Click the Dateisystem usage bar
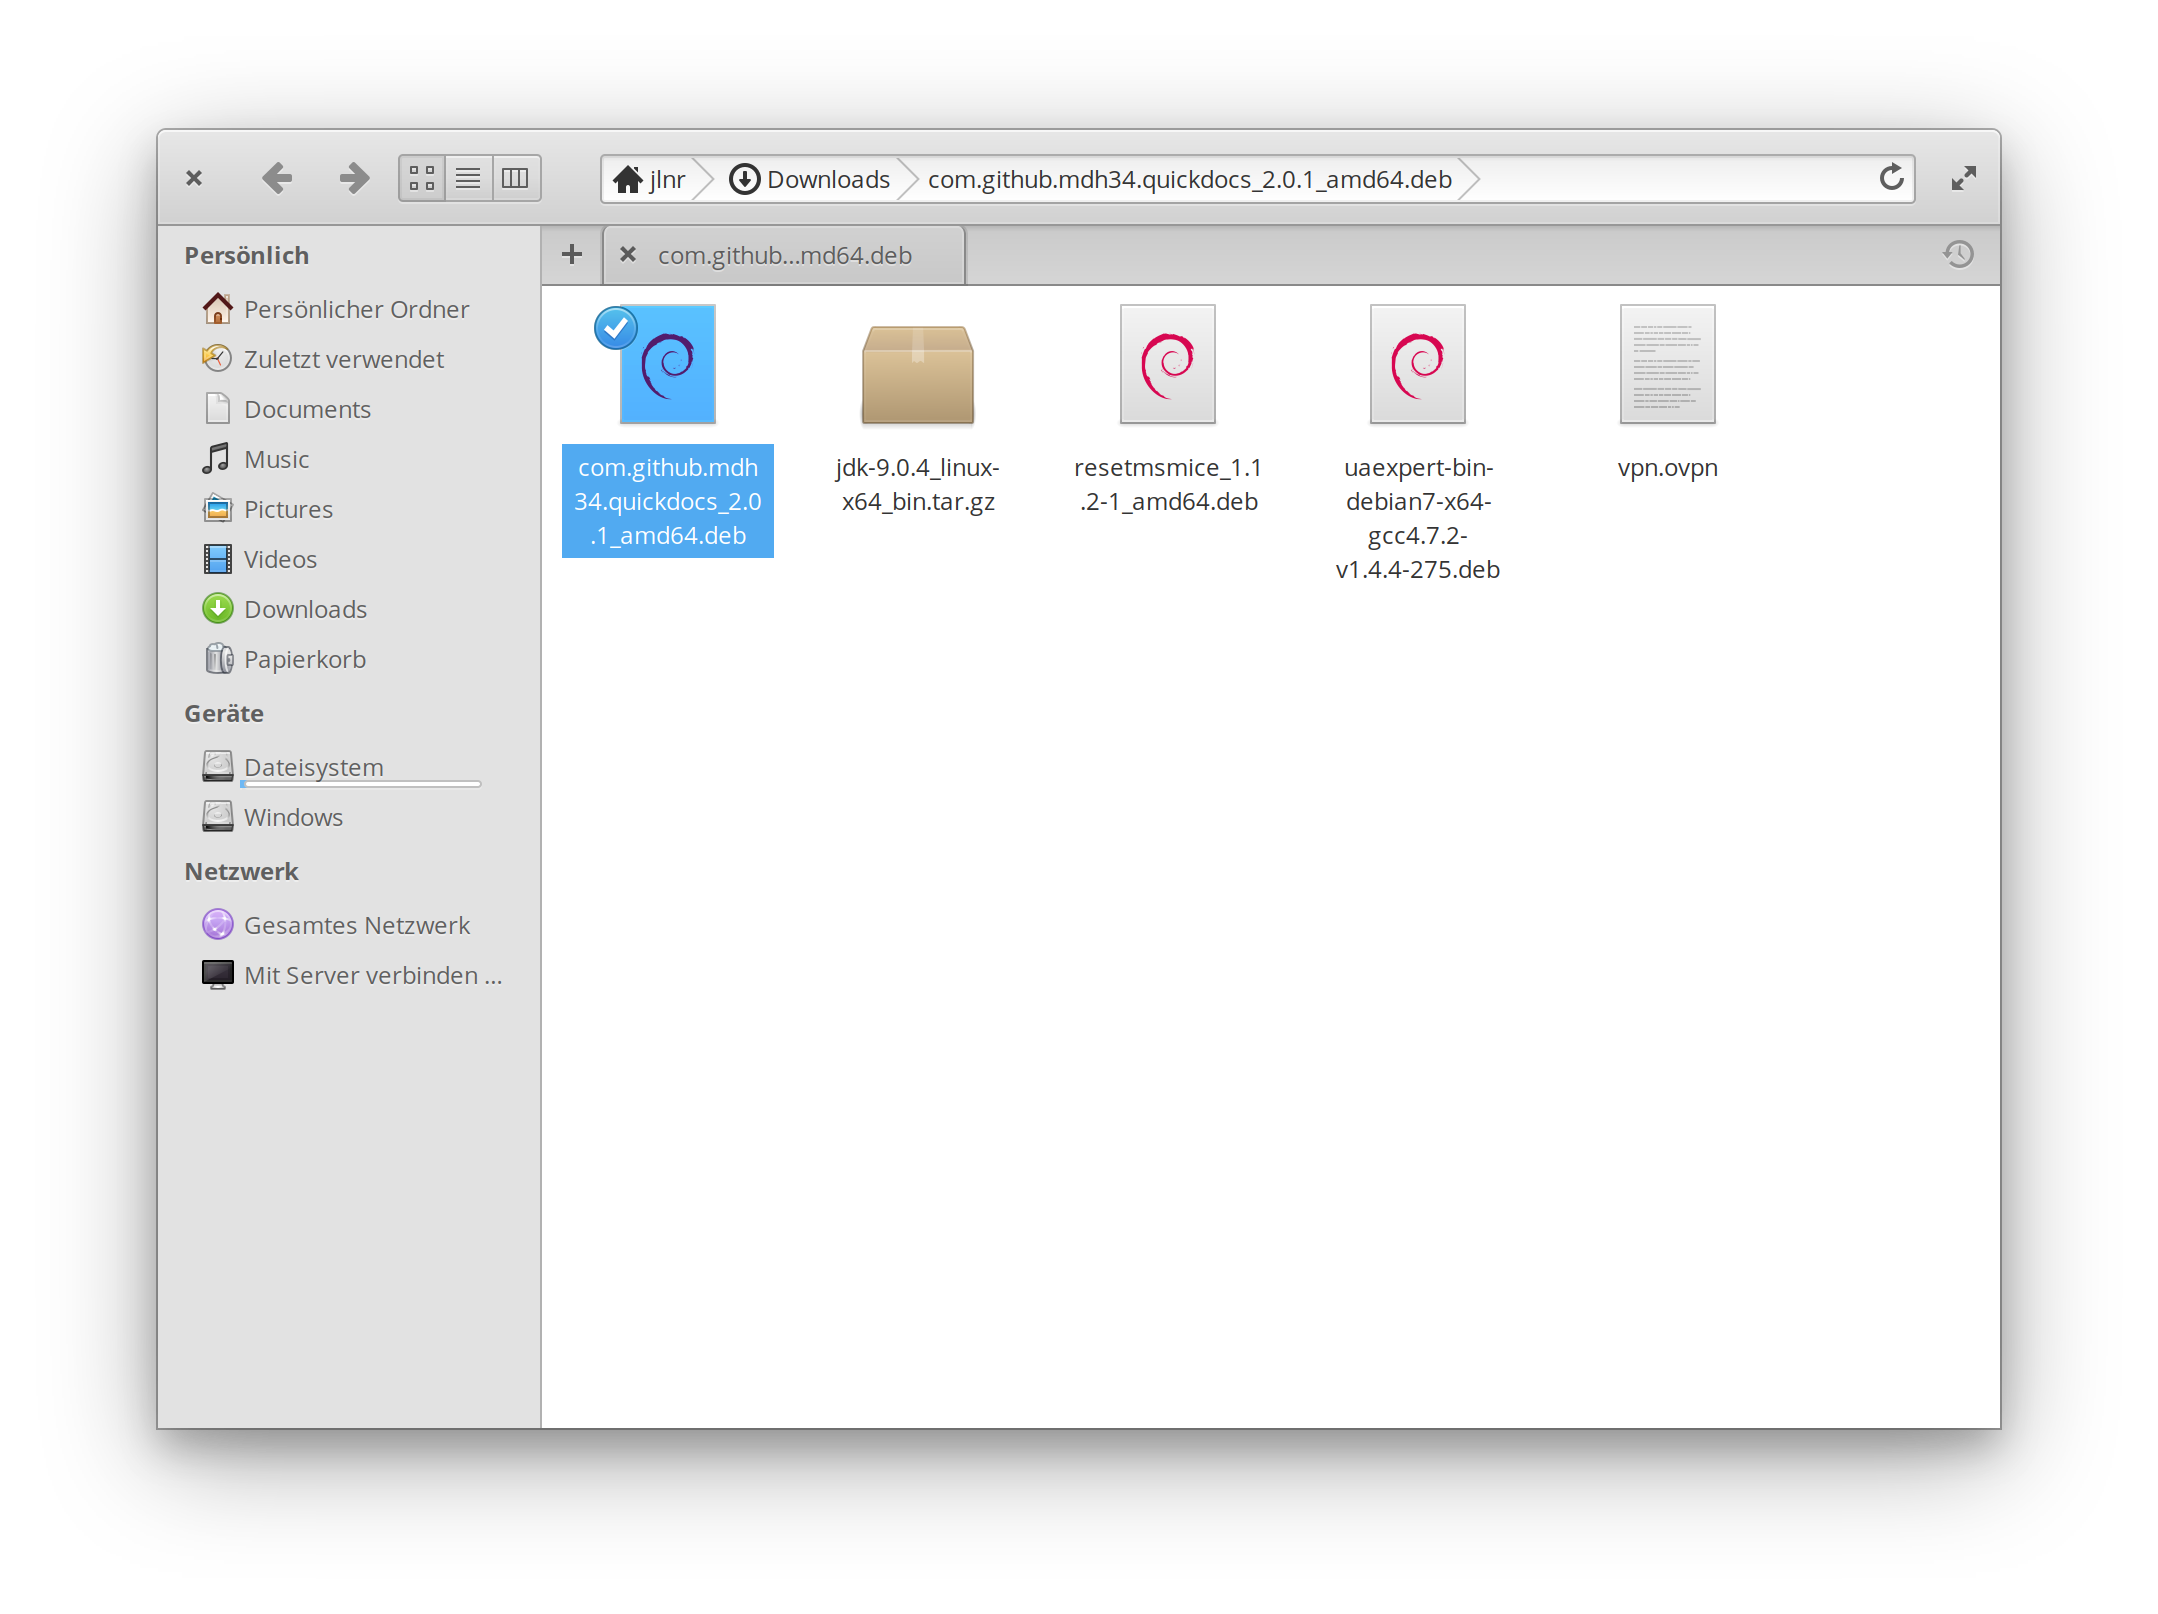This screenshot has height=1614, width=2158. pos(359,783)
